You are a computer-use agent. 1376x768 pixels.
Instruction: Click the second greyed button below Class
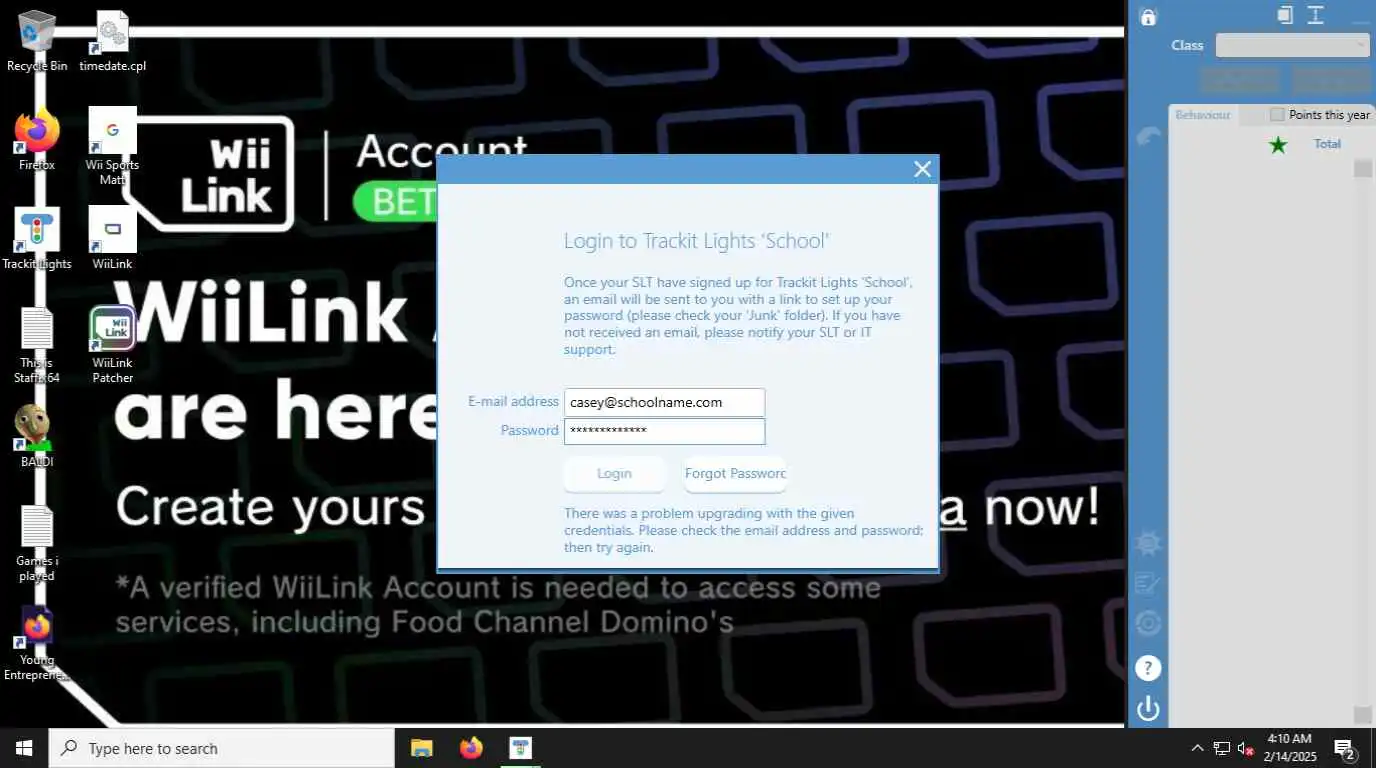coord(1330,80)
